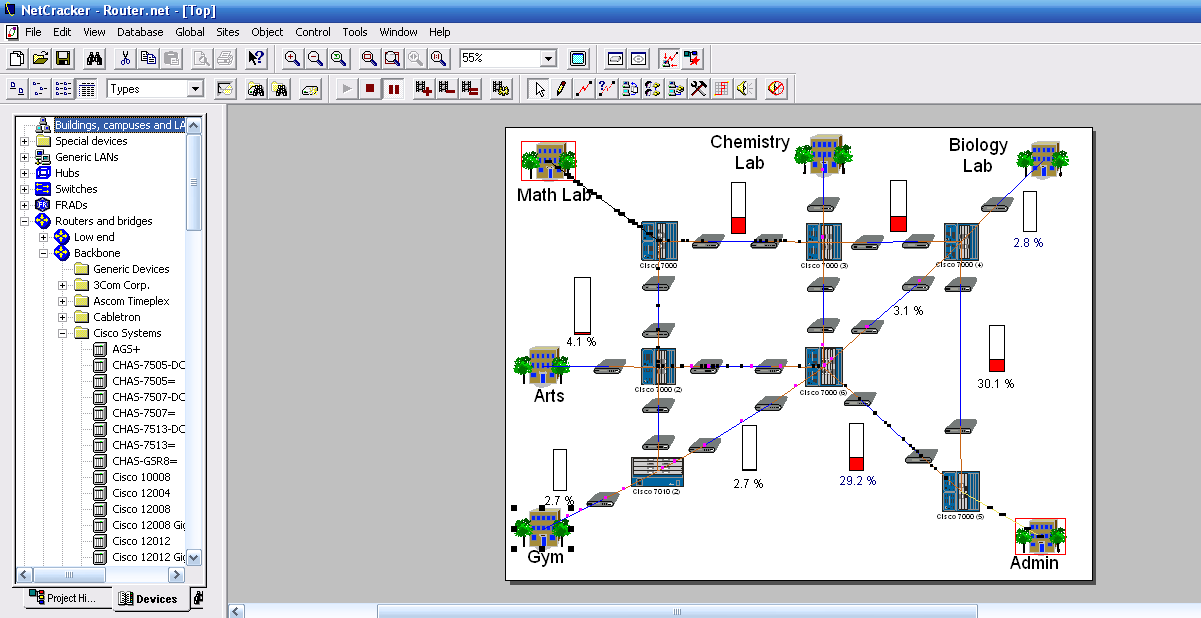Click the device tree horizontal scrollbar
This screenshot has height=618, width=1201.
102,575
